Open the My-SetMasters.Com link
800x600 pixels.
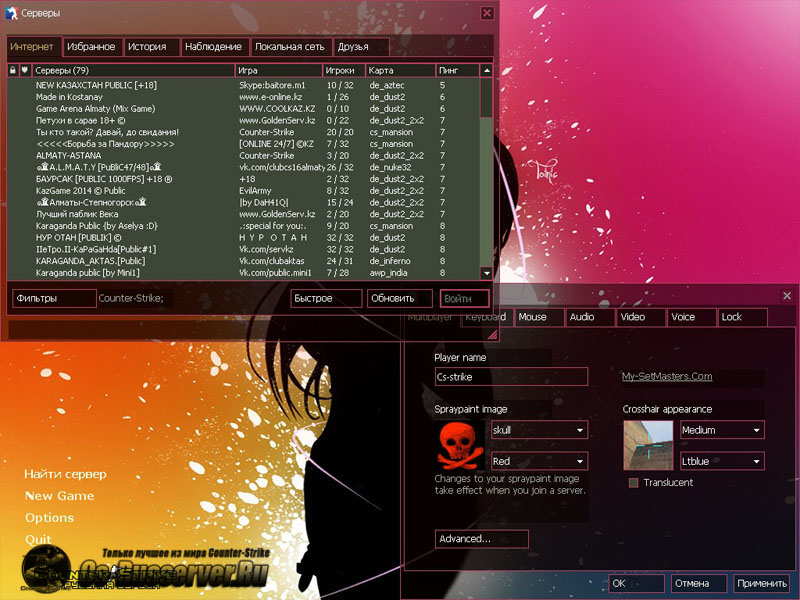coord(667,377)
